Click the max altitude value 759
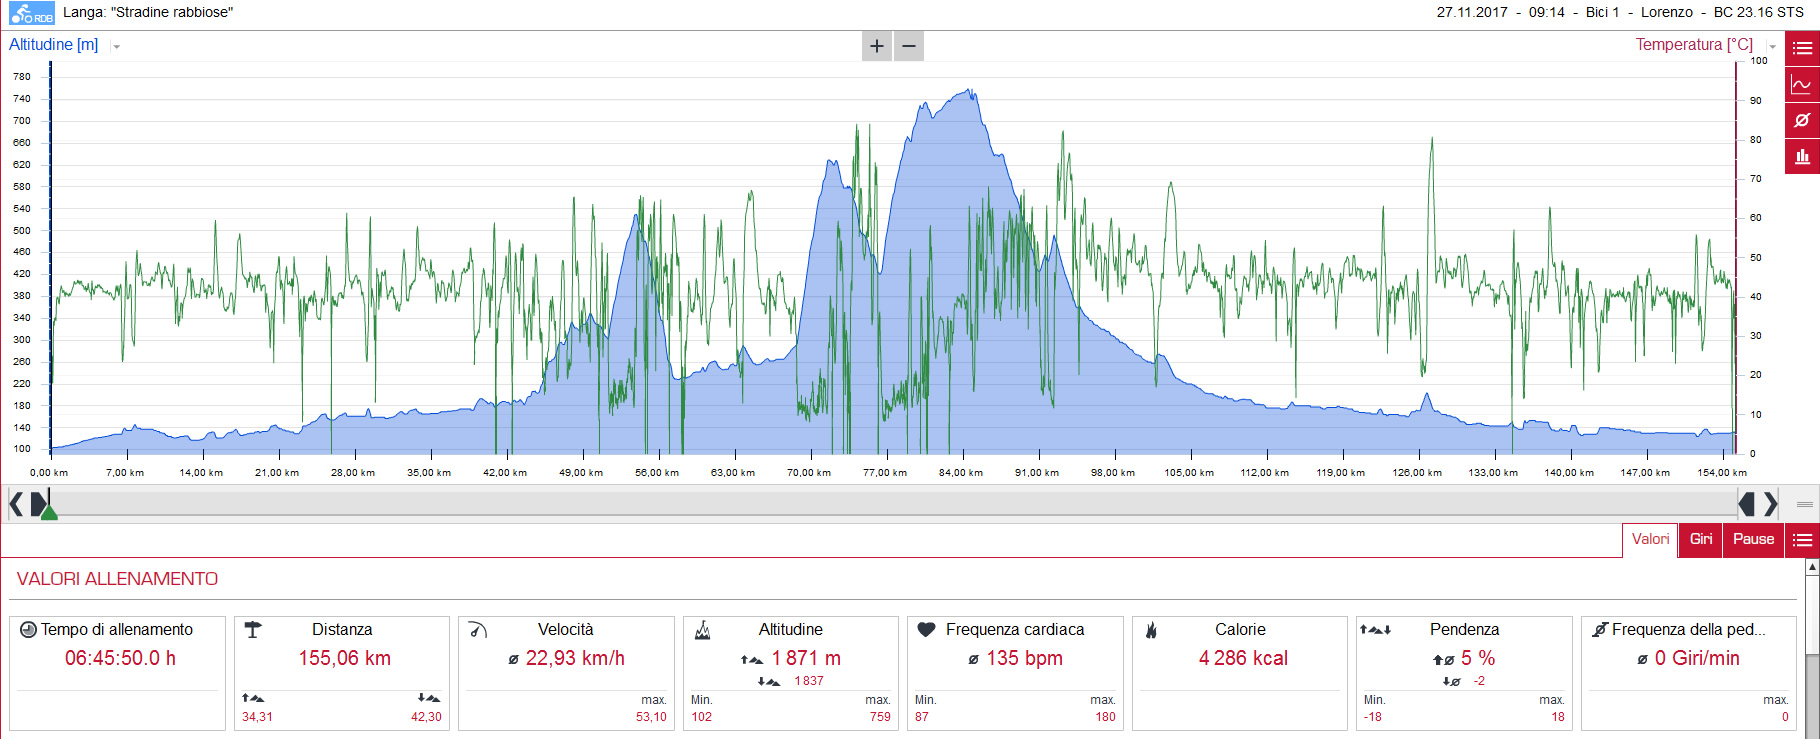 [x=880, y=717]
